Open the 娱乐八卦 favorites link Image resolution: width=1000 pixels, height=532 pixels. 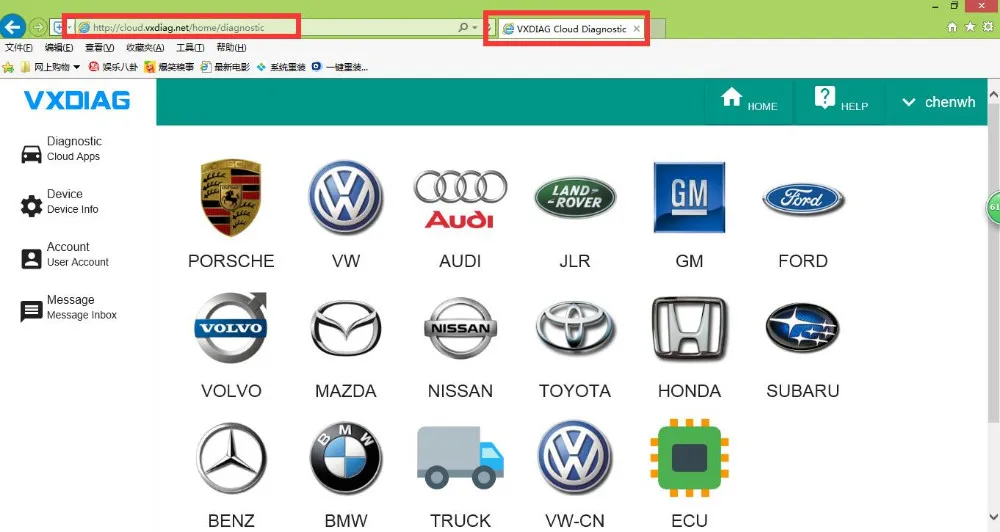113,67
